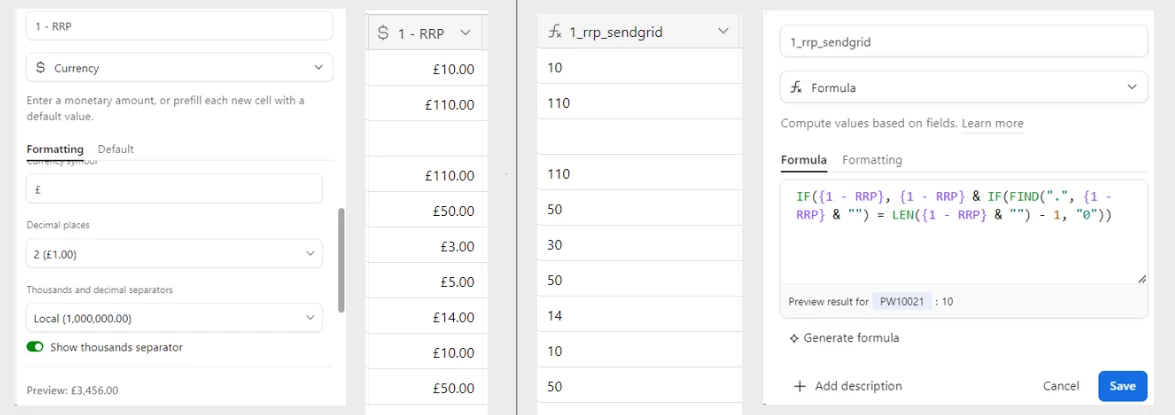Open the 1_rrp_sendgrid column menu chevron
The width and height of the screenshot is (1175, 415).
click(x=722, y=31)
